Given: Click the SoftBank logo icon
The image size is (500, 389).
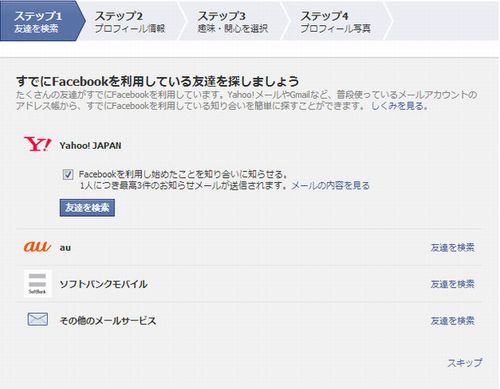Looking at the screenshot, I should click(x=38, y=284).
